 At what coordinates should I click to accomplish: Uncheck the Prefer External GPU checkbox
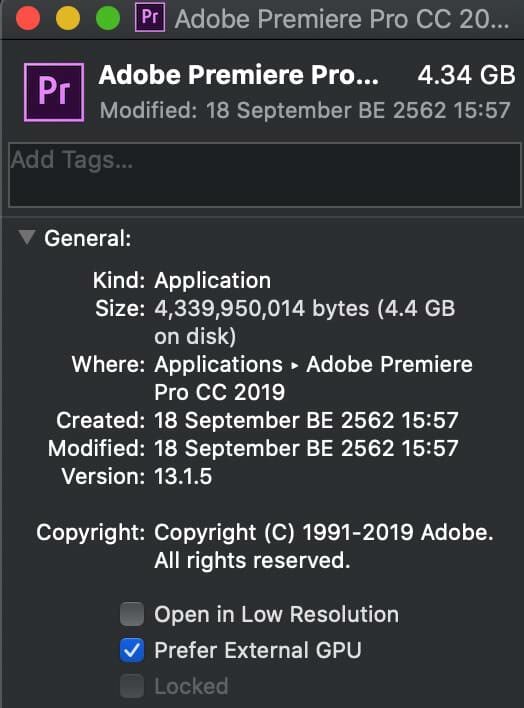click(132, 650)
